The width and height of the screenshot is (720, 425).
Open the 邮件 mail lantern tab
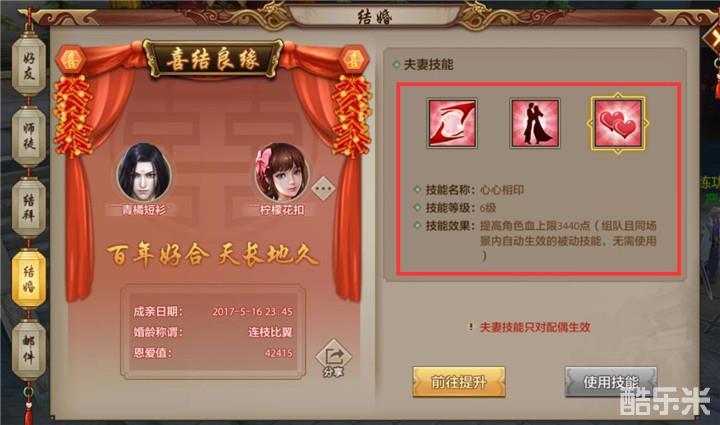[29, 349]
